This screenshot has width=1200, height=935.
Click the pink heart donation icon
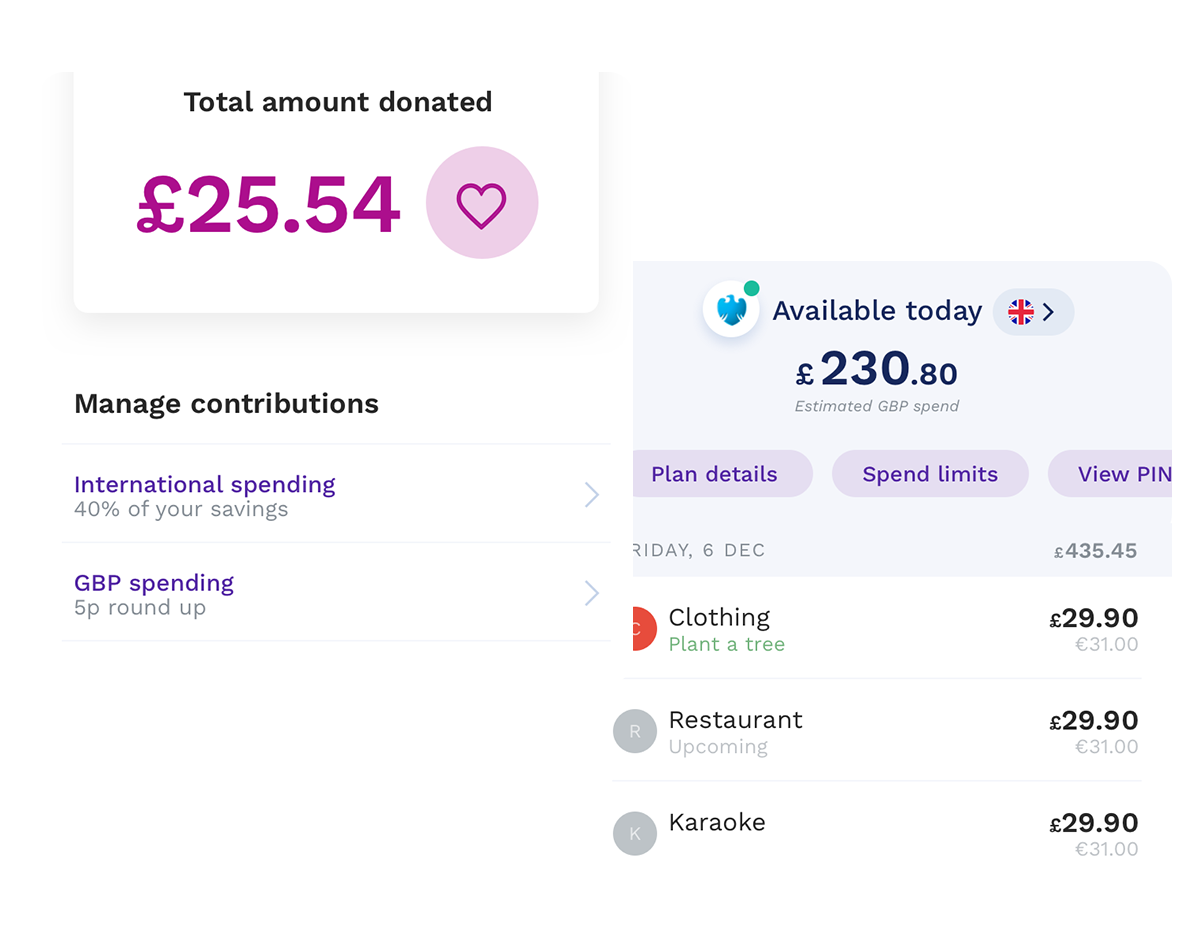(x=482, y=203)
